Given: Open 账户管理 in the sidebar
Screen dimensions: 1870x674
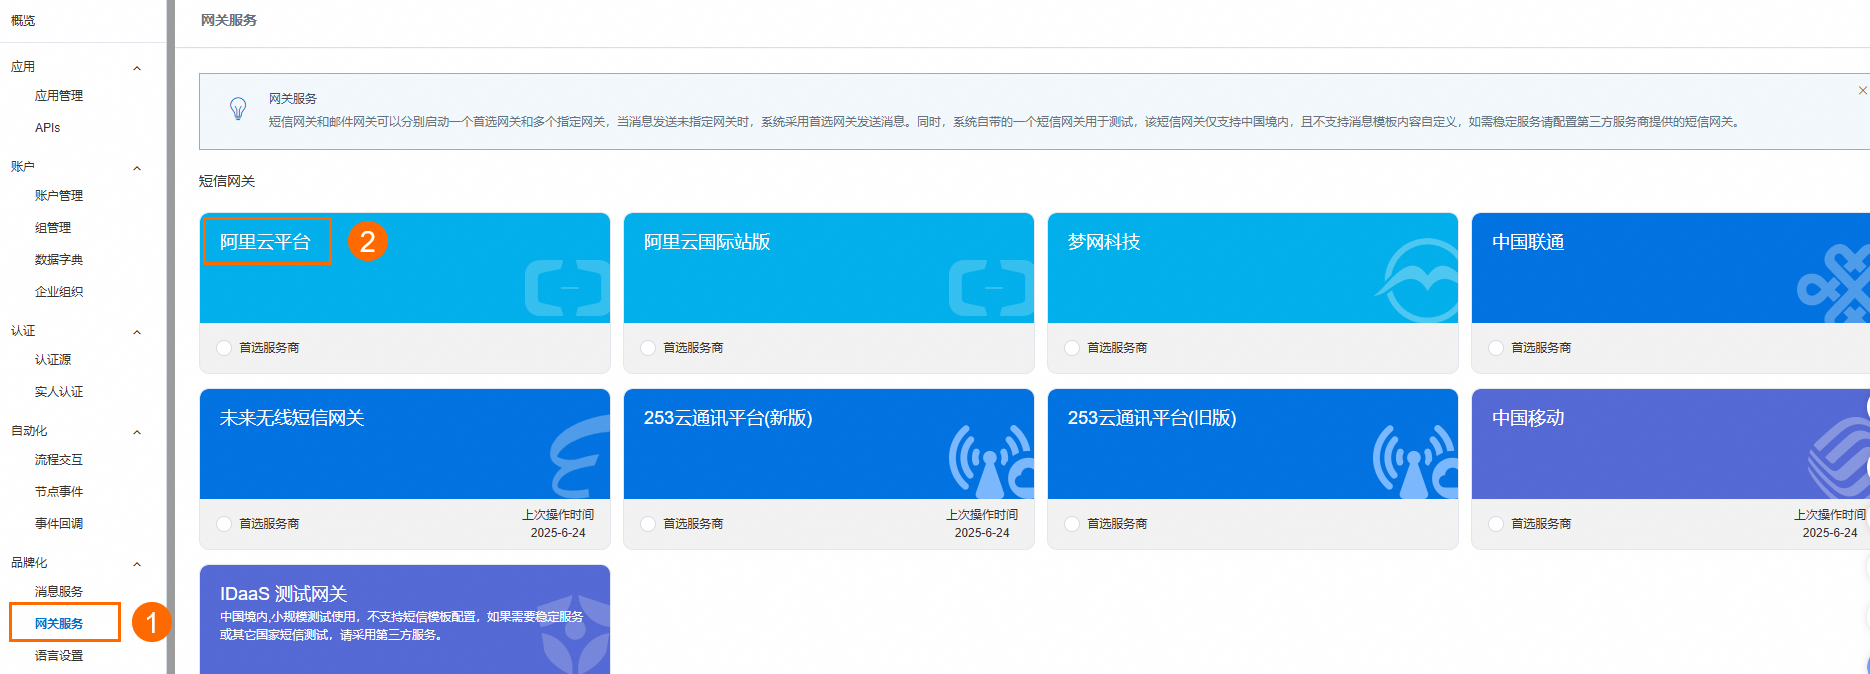Looking at the screenshot, I should point(59,196).
